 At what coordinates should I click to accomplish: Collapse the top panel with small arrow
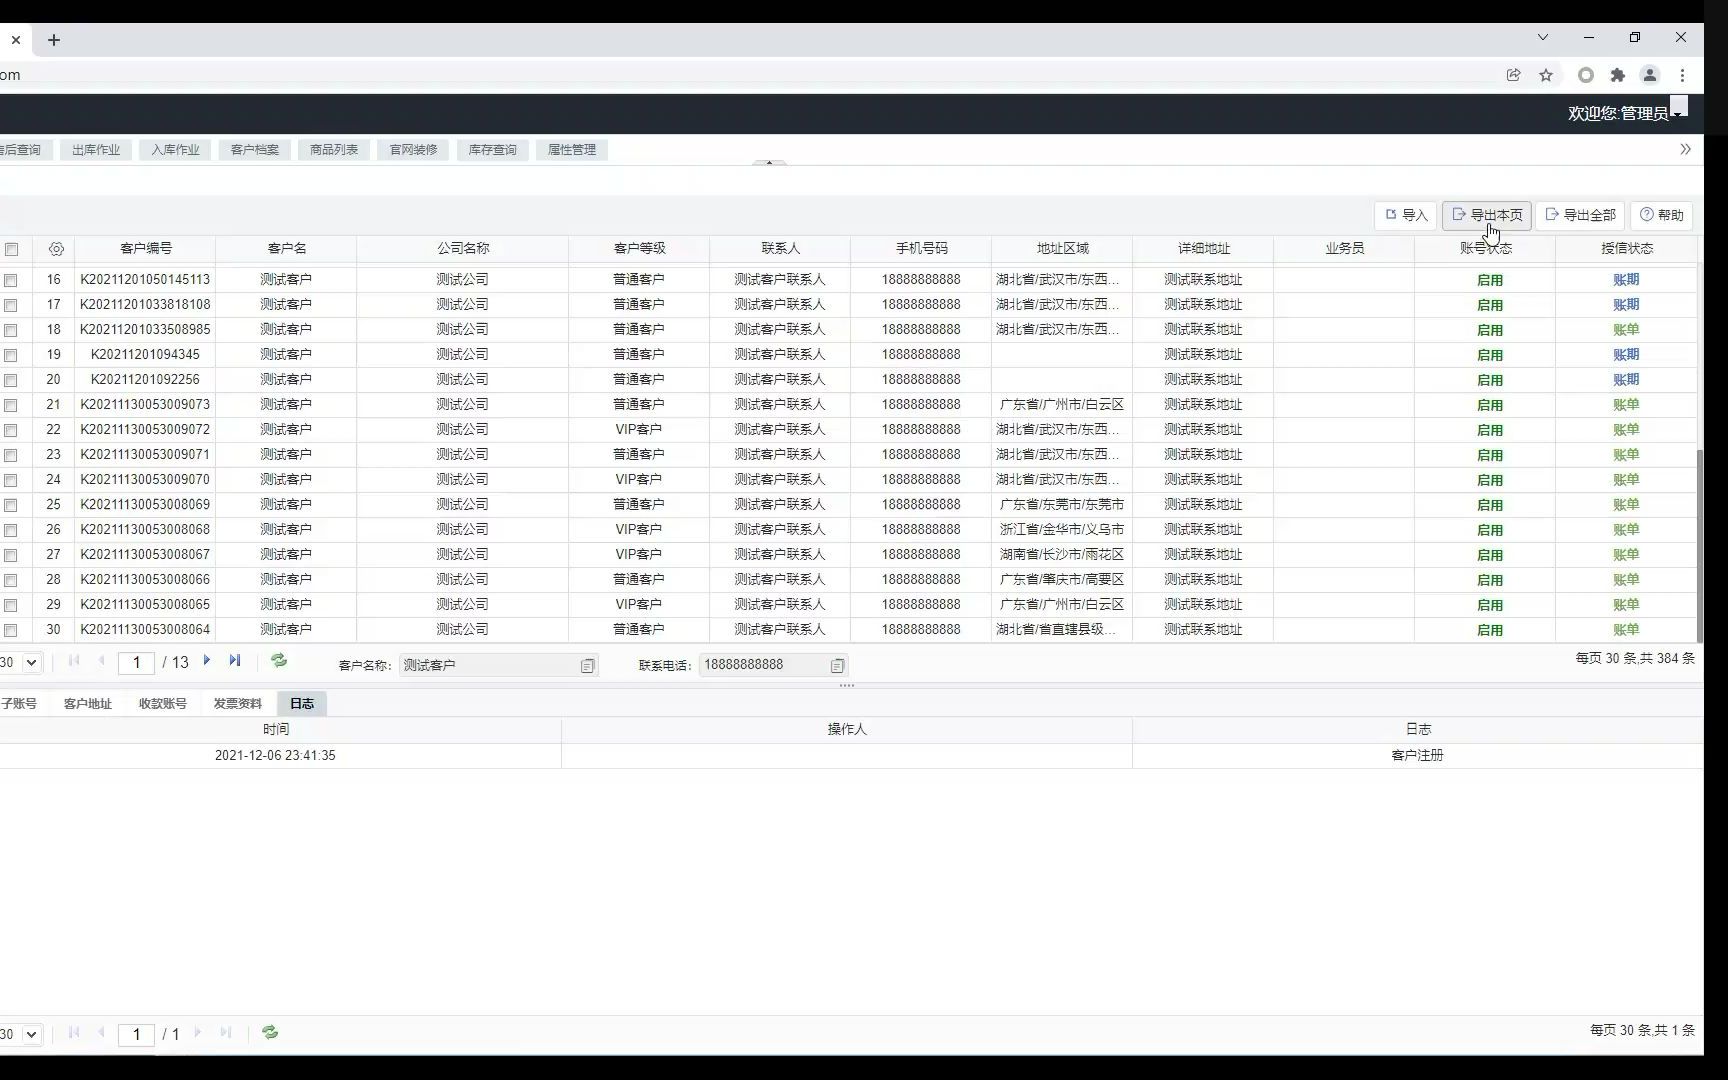tap(769, 162)
